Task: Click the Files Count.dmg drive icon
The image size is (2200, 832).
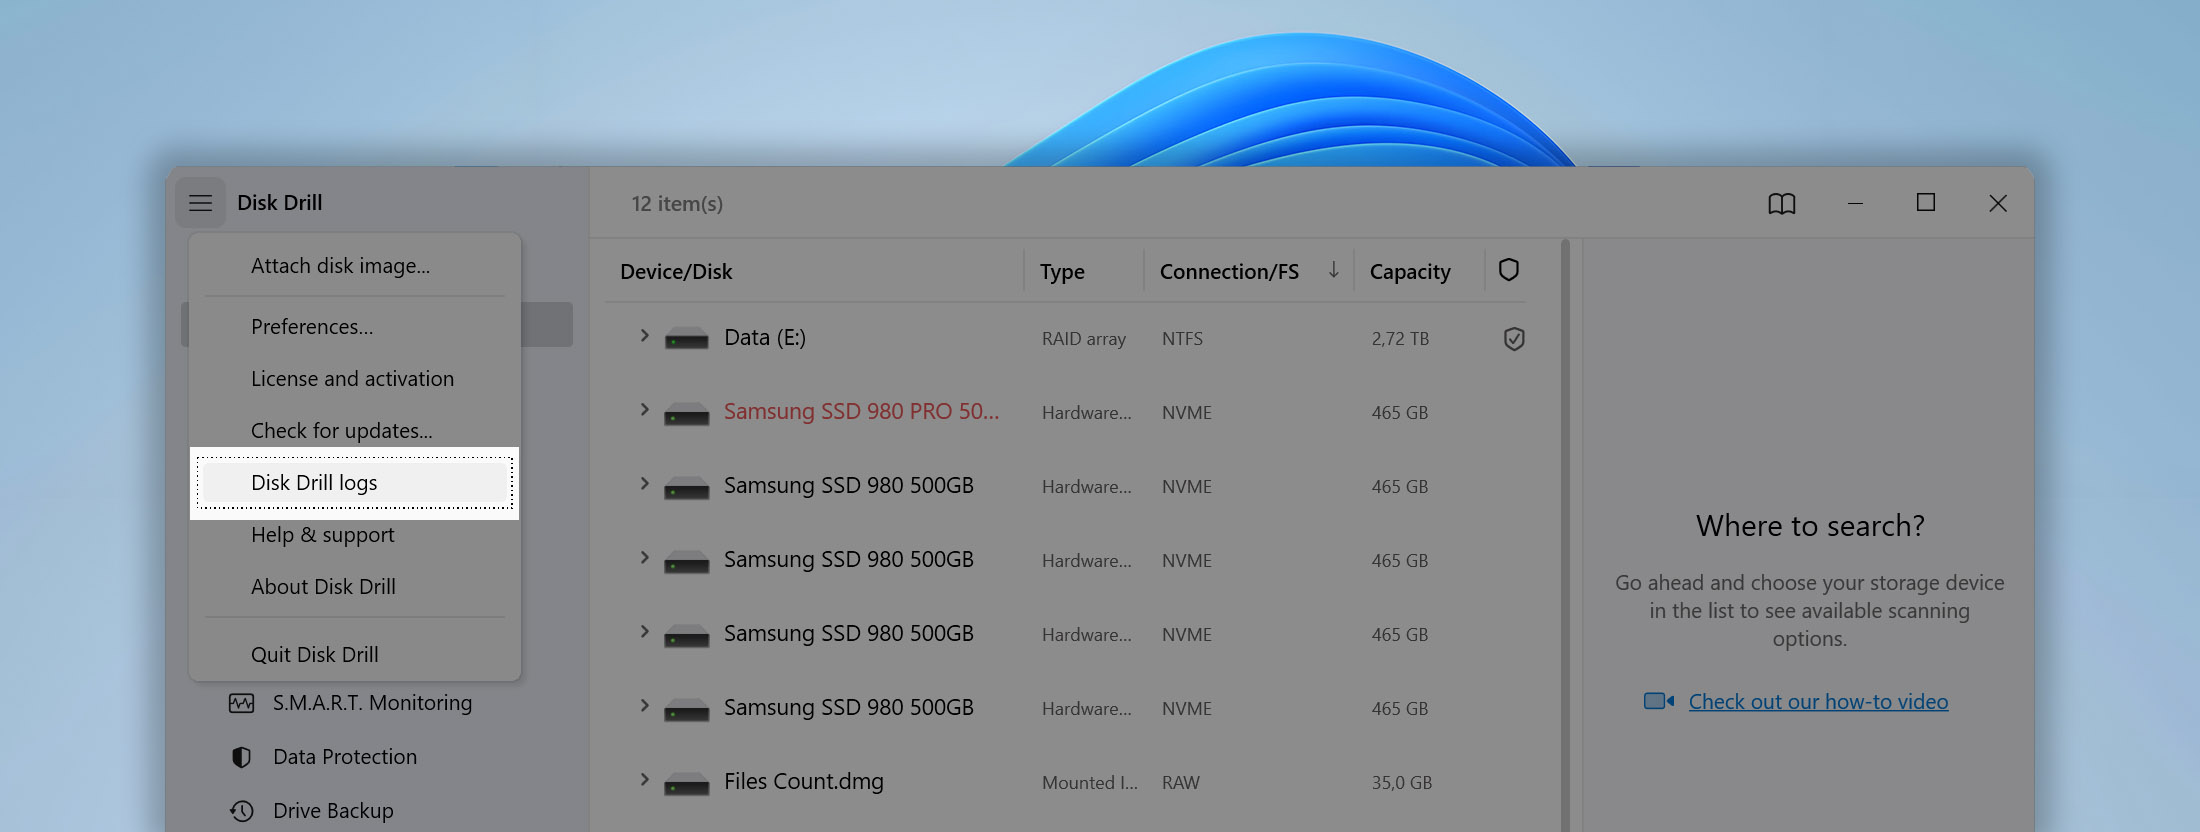Action: (687, 783)
